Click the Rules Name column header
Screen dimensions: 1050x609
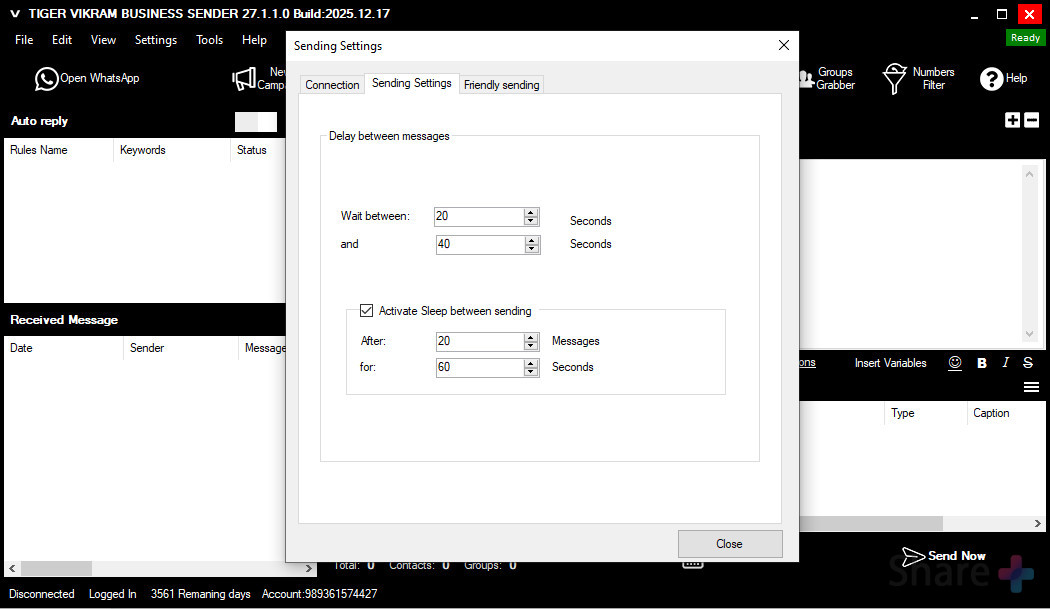click(x=59, y=150)
